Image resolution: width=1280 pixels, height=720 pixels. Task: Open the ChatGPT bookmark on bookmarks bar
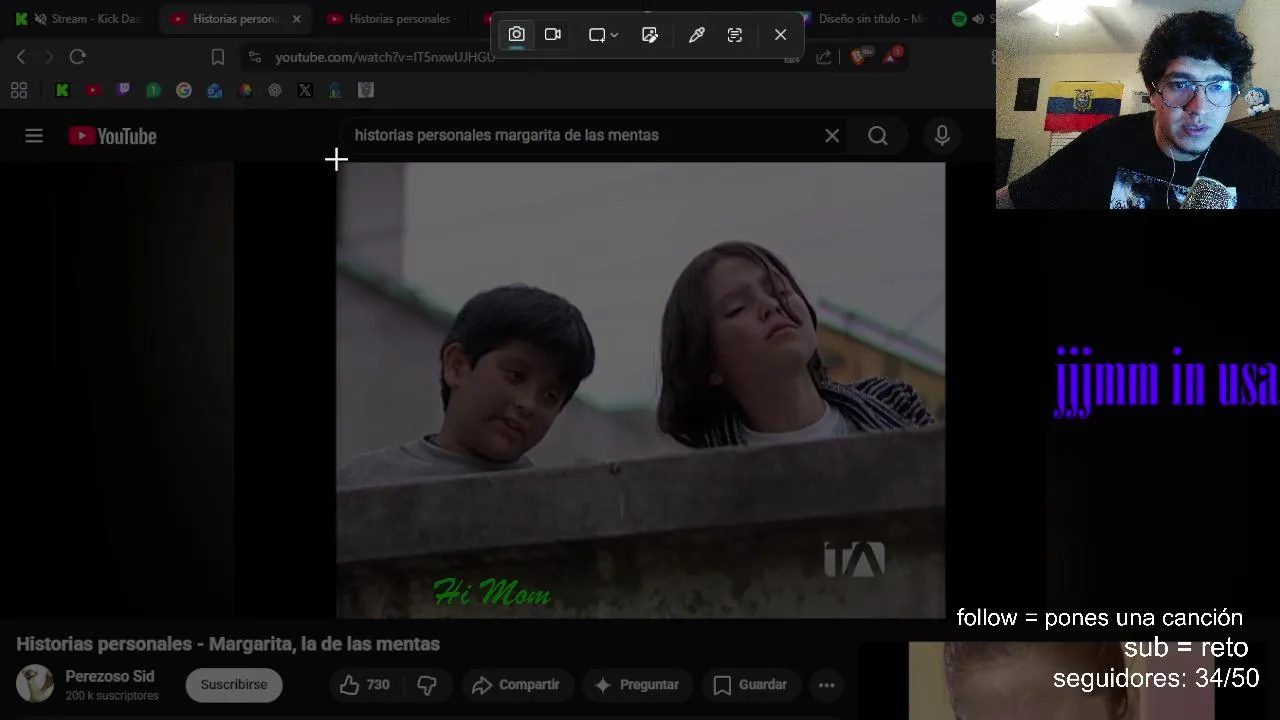(275, 90)
